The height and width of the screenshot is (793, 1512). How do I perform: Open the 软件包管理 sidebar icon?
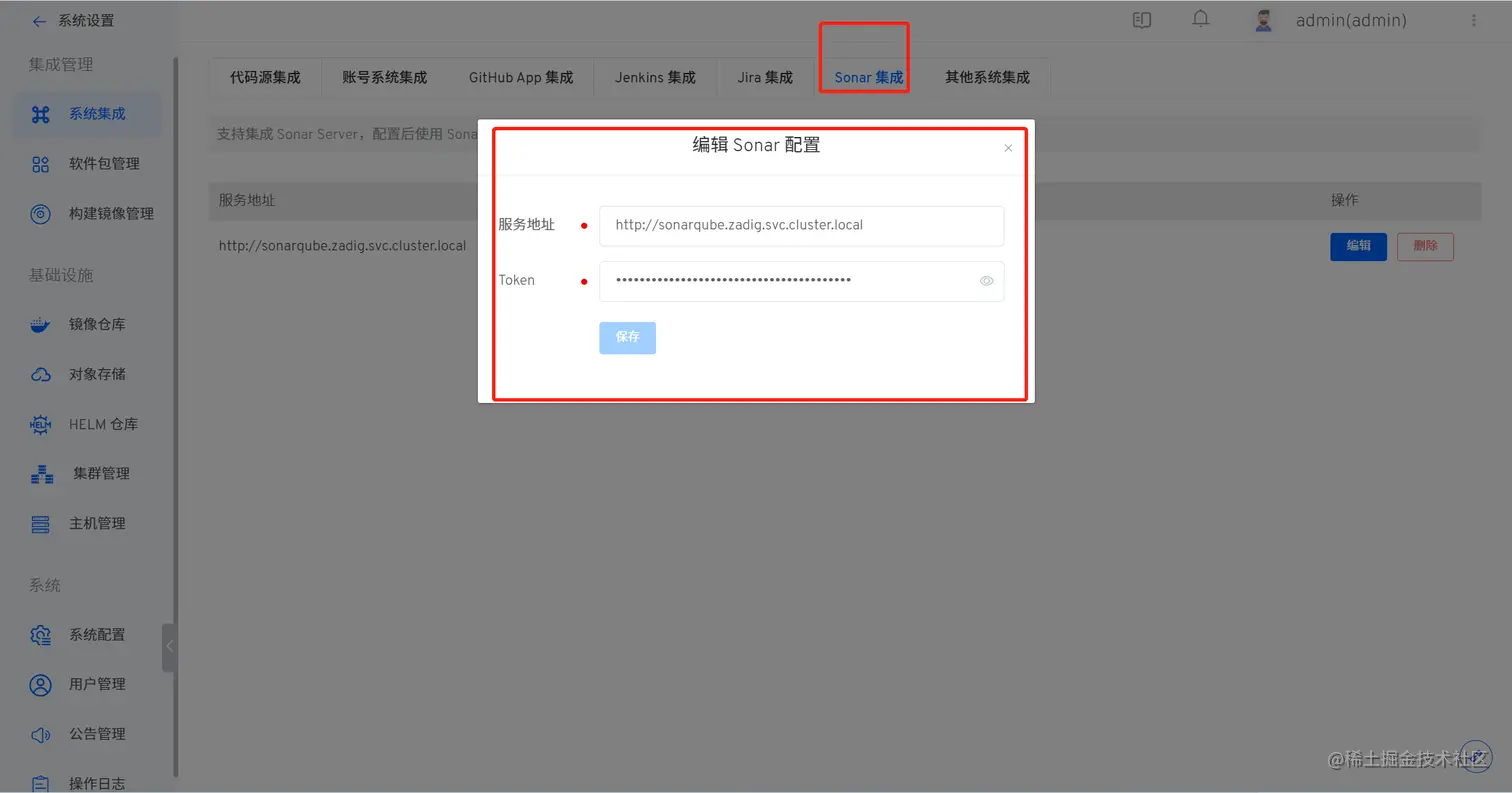point(40,164)
